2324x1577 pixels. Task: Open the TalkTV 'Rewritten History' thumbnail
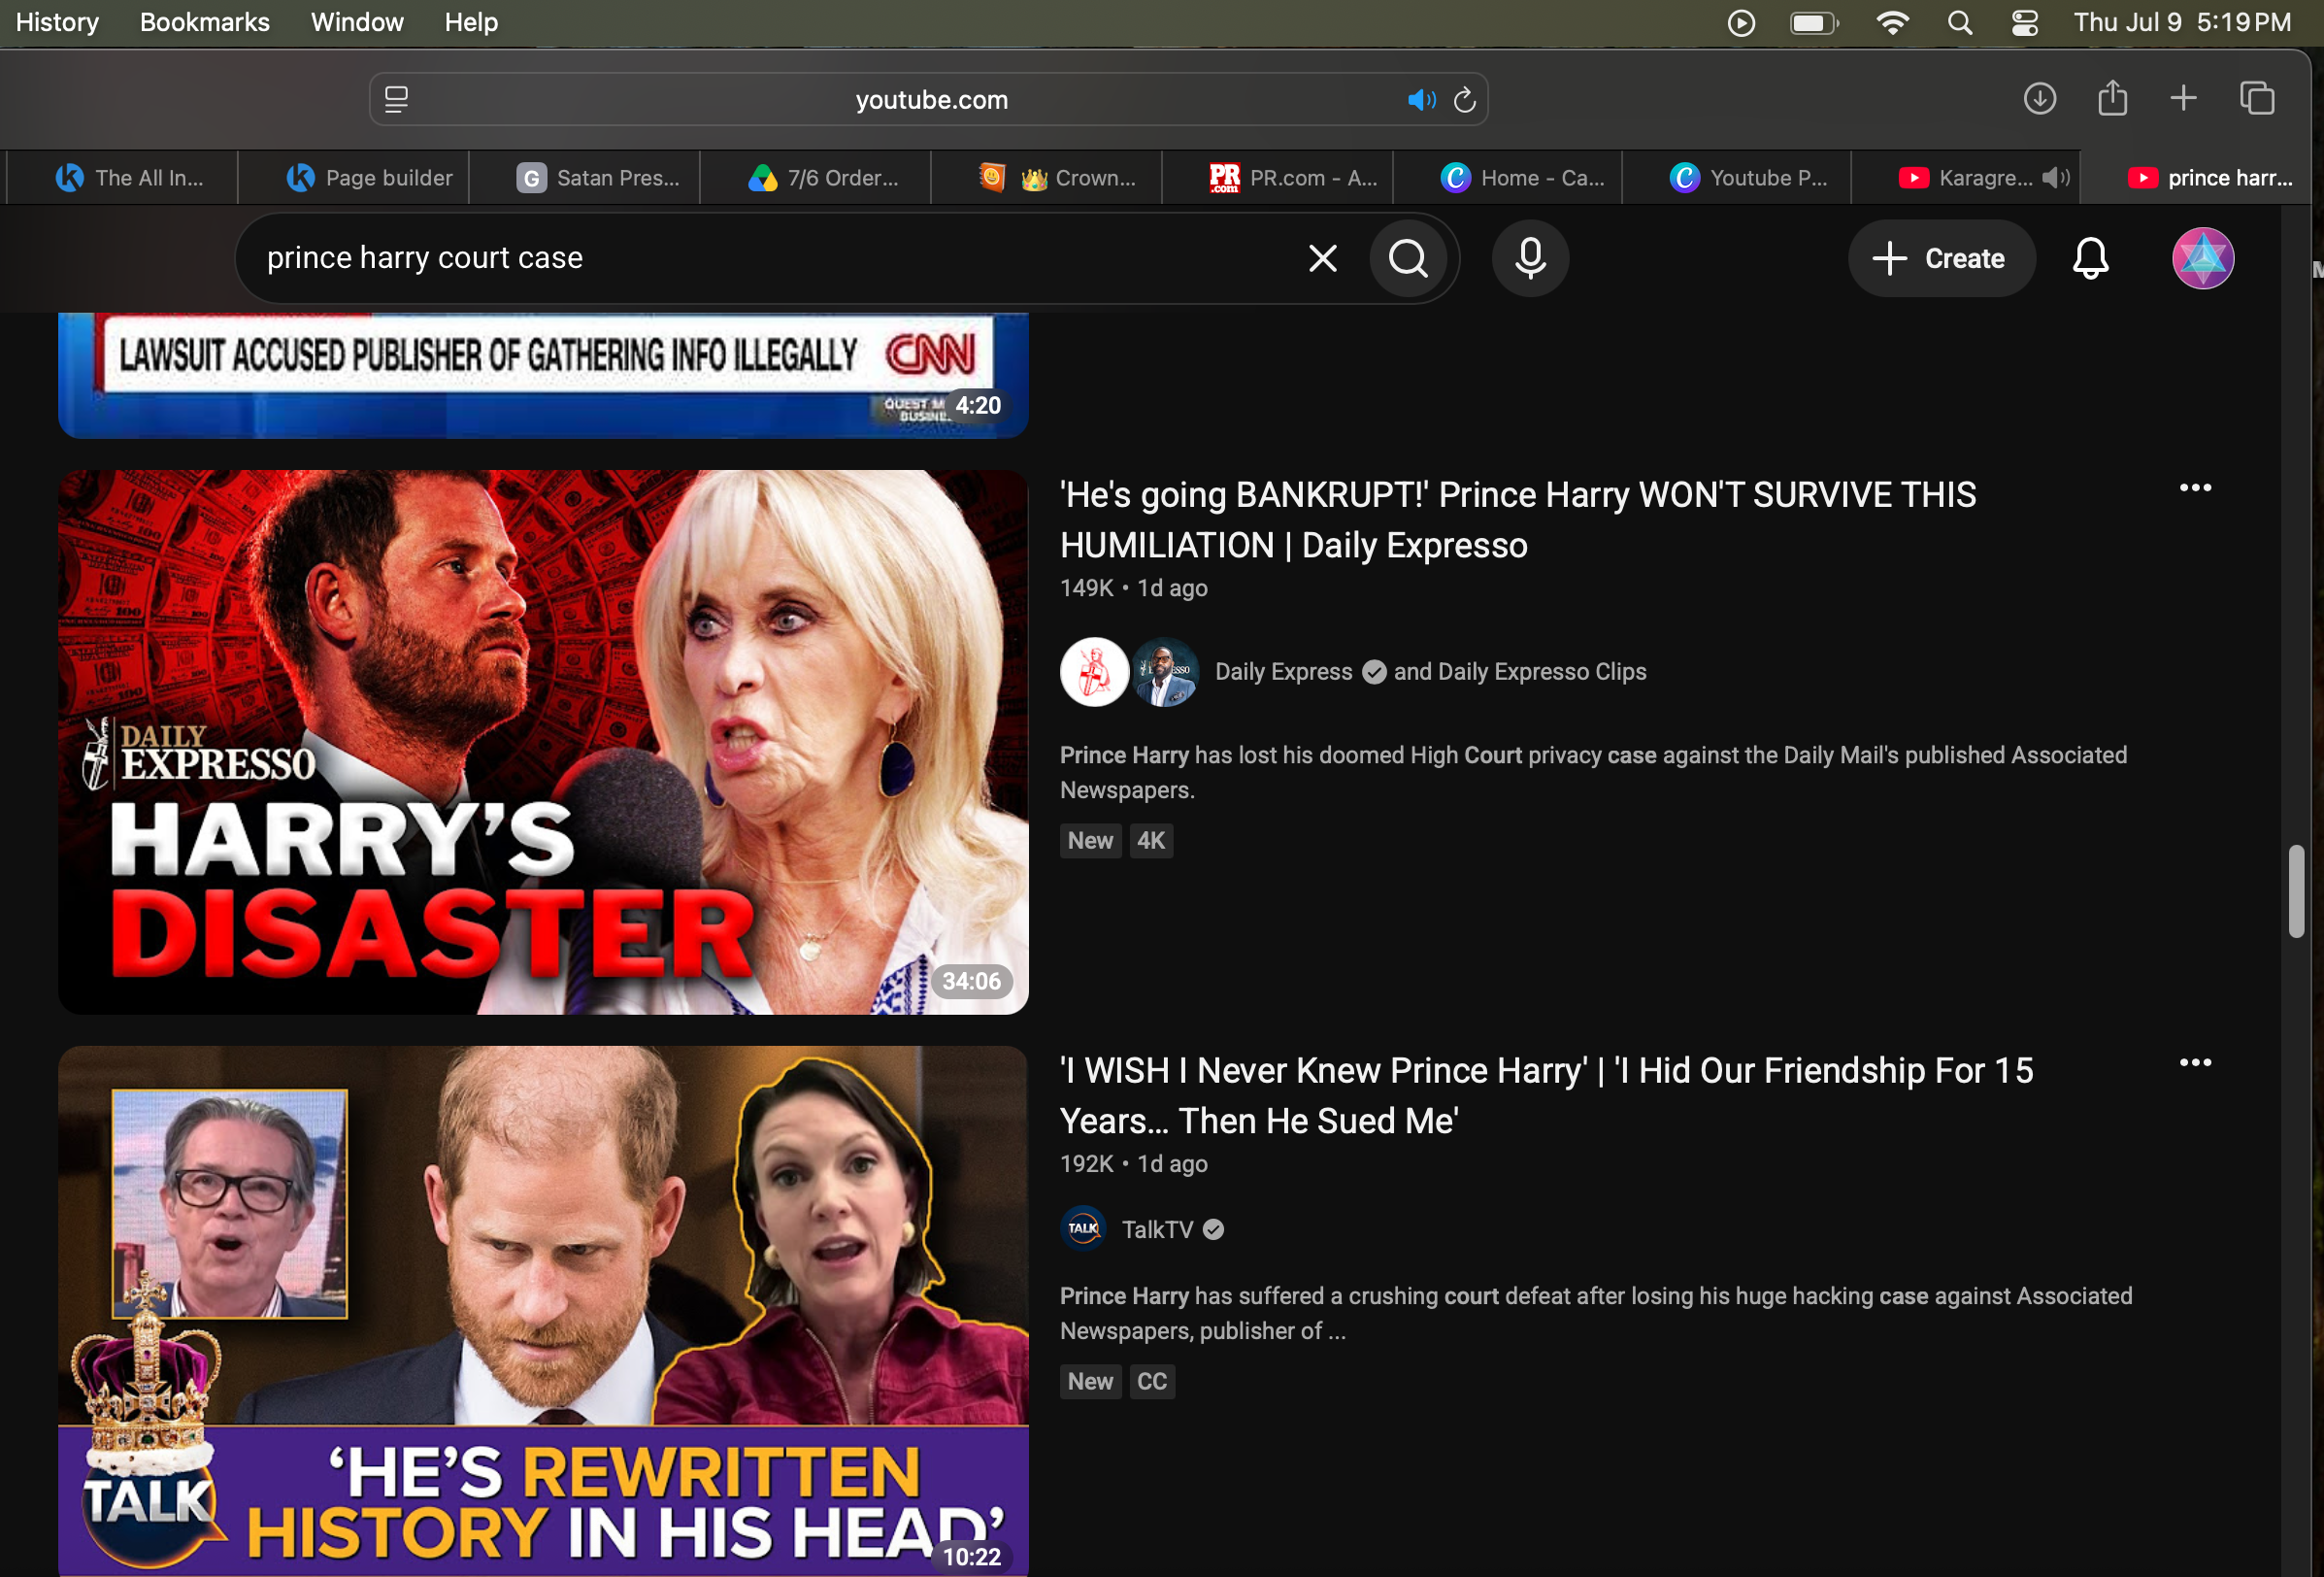pyautogui.click(x=543, y=1311)
